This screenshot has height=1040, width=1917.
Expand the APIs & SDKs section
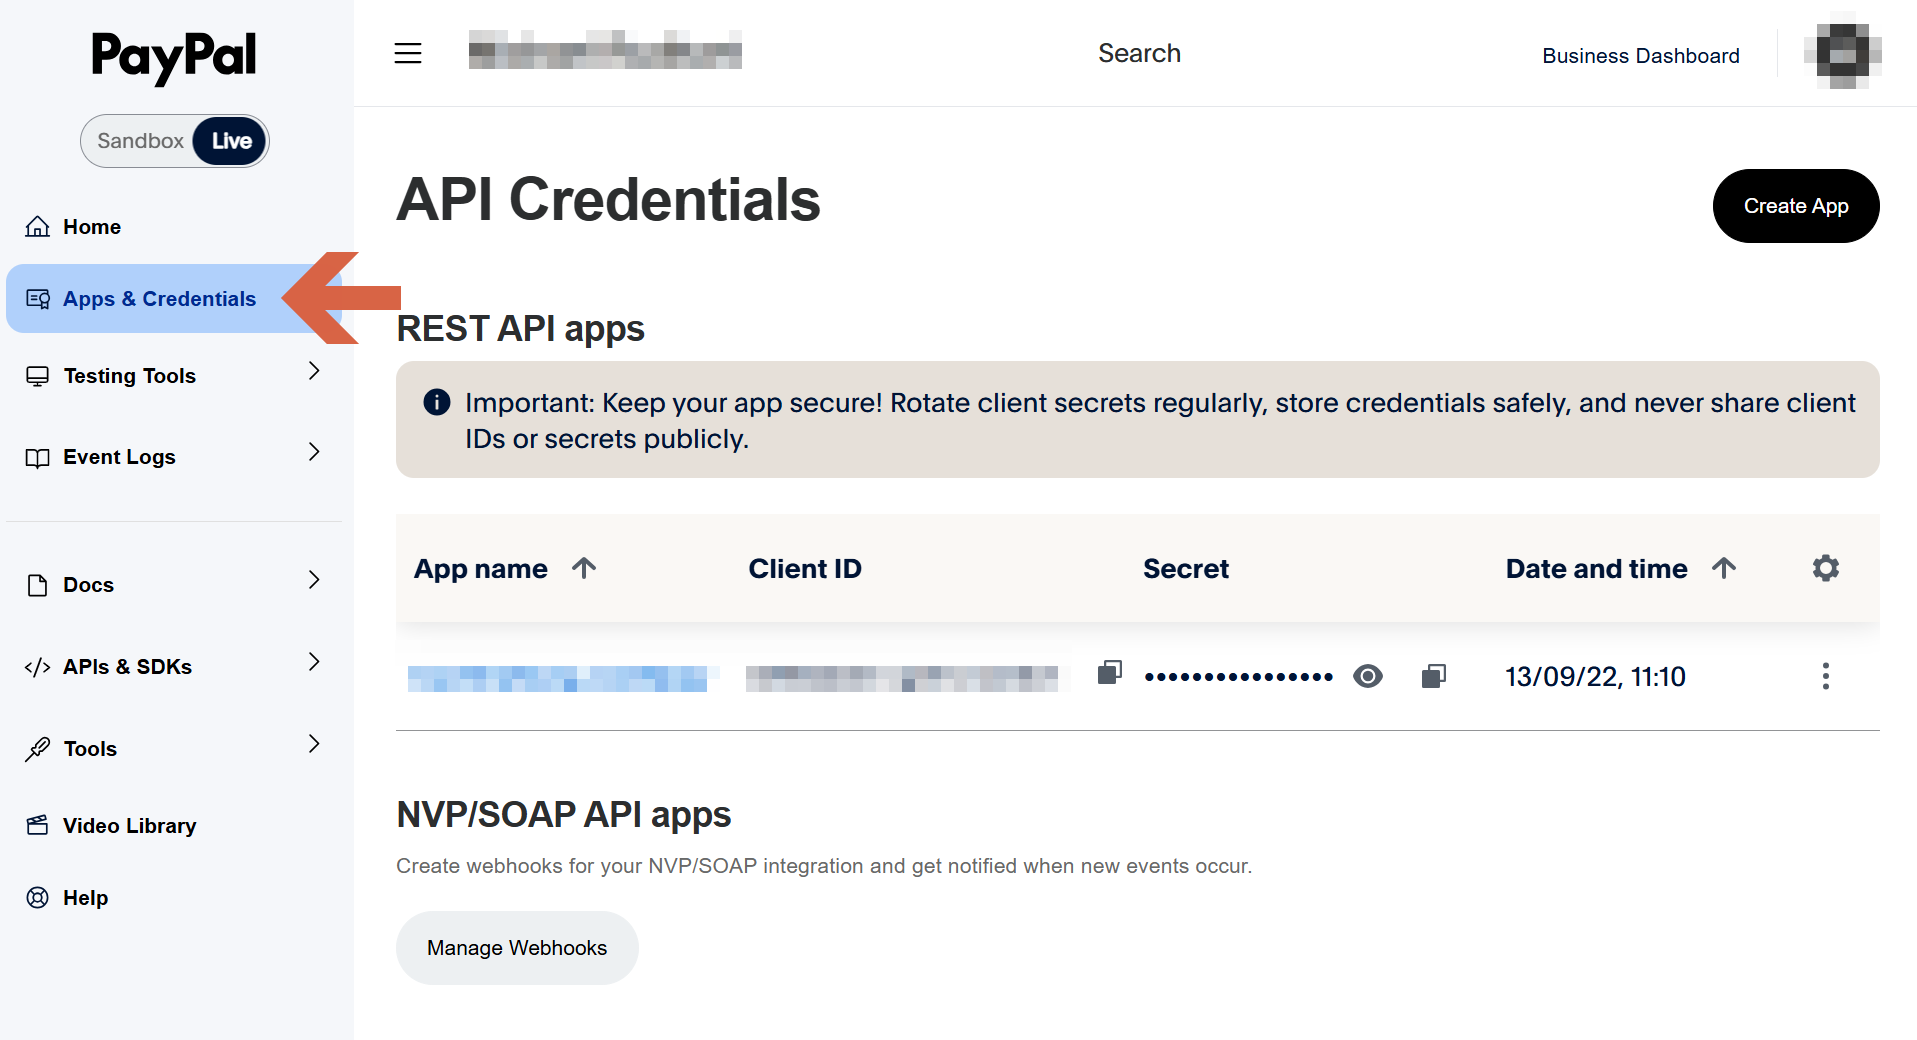[x=314, y=662]
